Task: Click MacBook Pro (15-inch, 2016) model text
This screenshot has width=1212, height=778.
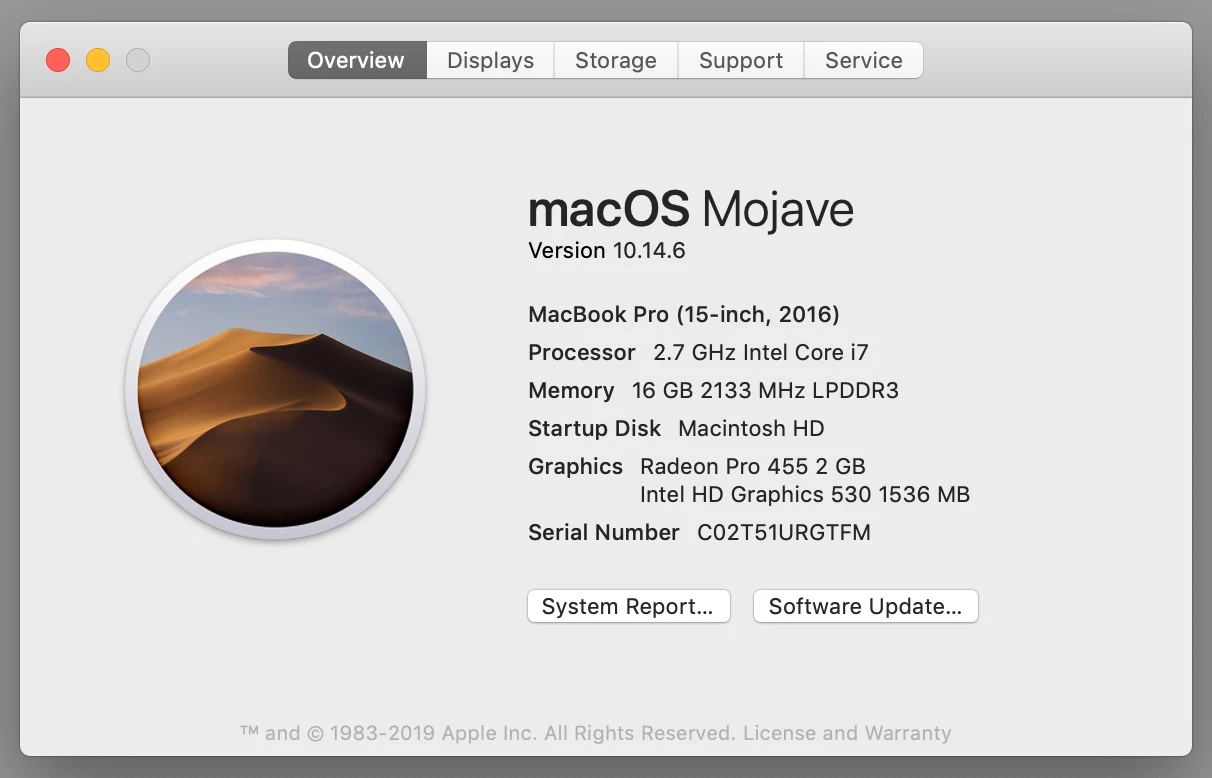Action: point(684,314)
